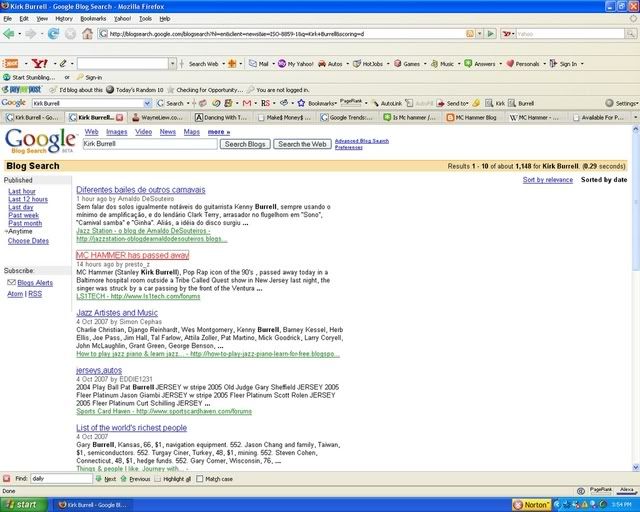Expand Search Web dropdown arrow
This screenshot has height=512, width=640.
tap(223, 64)
